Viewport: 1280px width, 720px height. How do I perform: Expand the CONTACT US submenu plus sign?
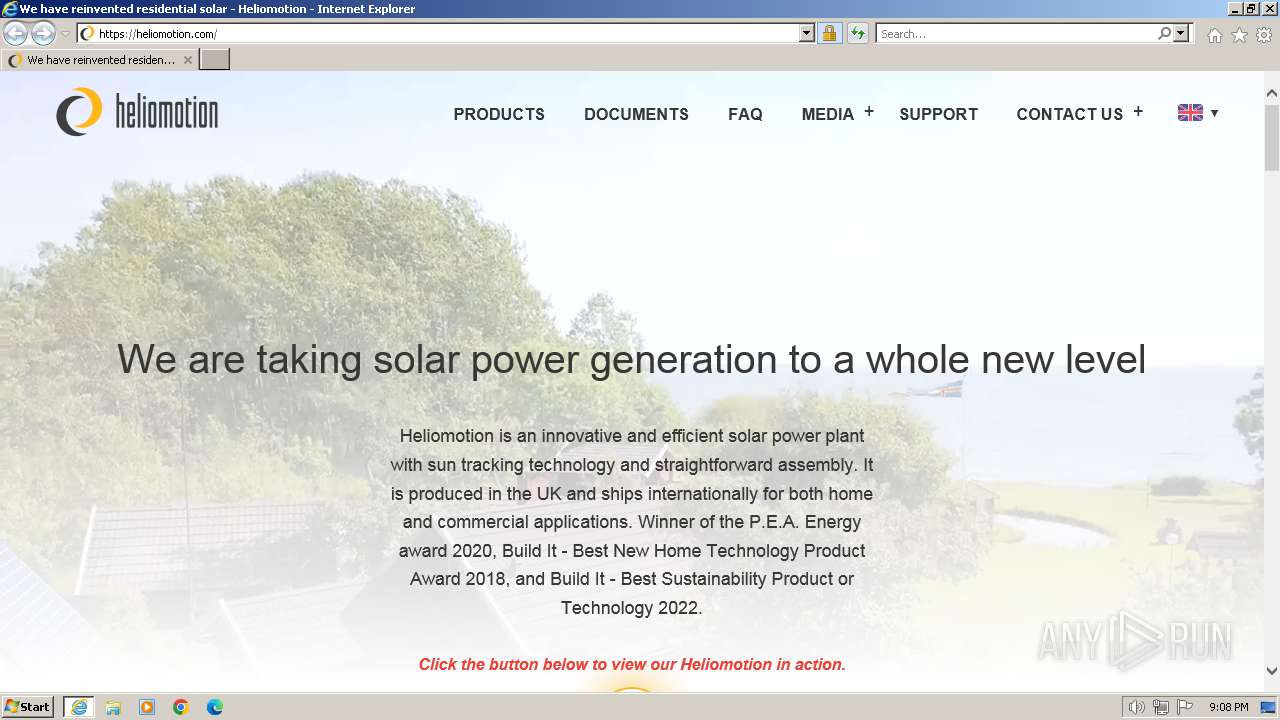point(1138,112)
